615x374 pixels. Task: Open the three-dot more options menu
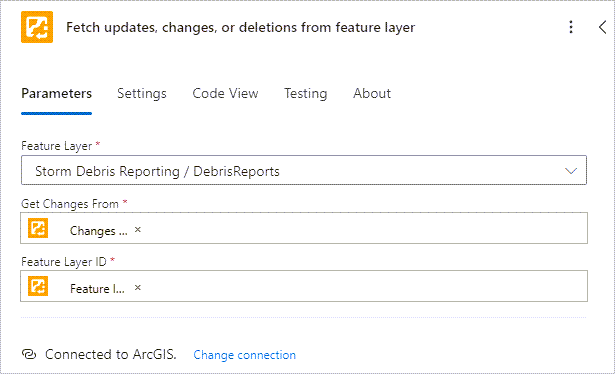tap(571, 27)
